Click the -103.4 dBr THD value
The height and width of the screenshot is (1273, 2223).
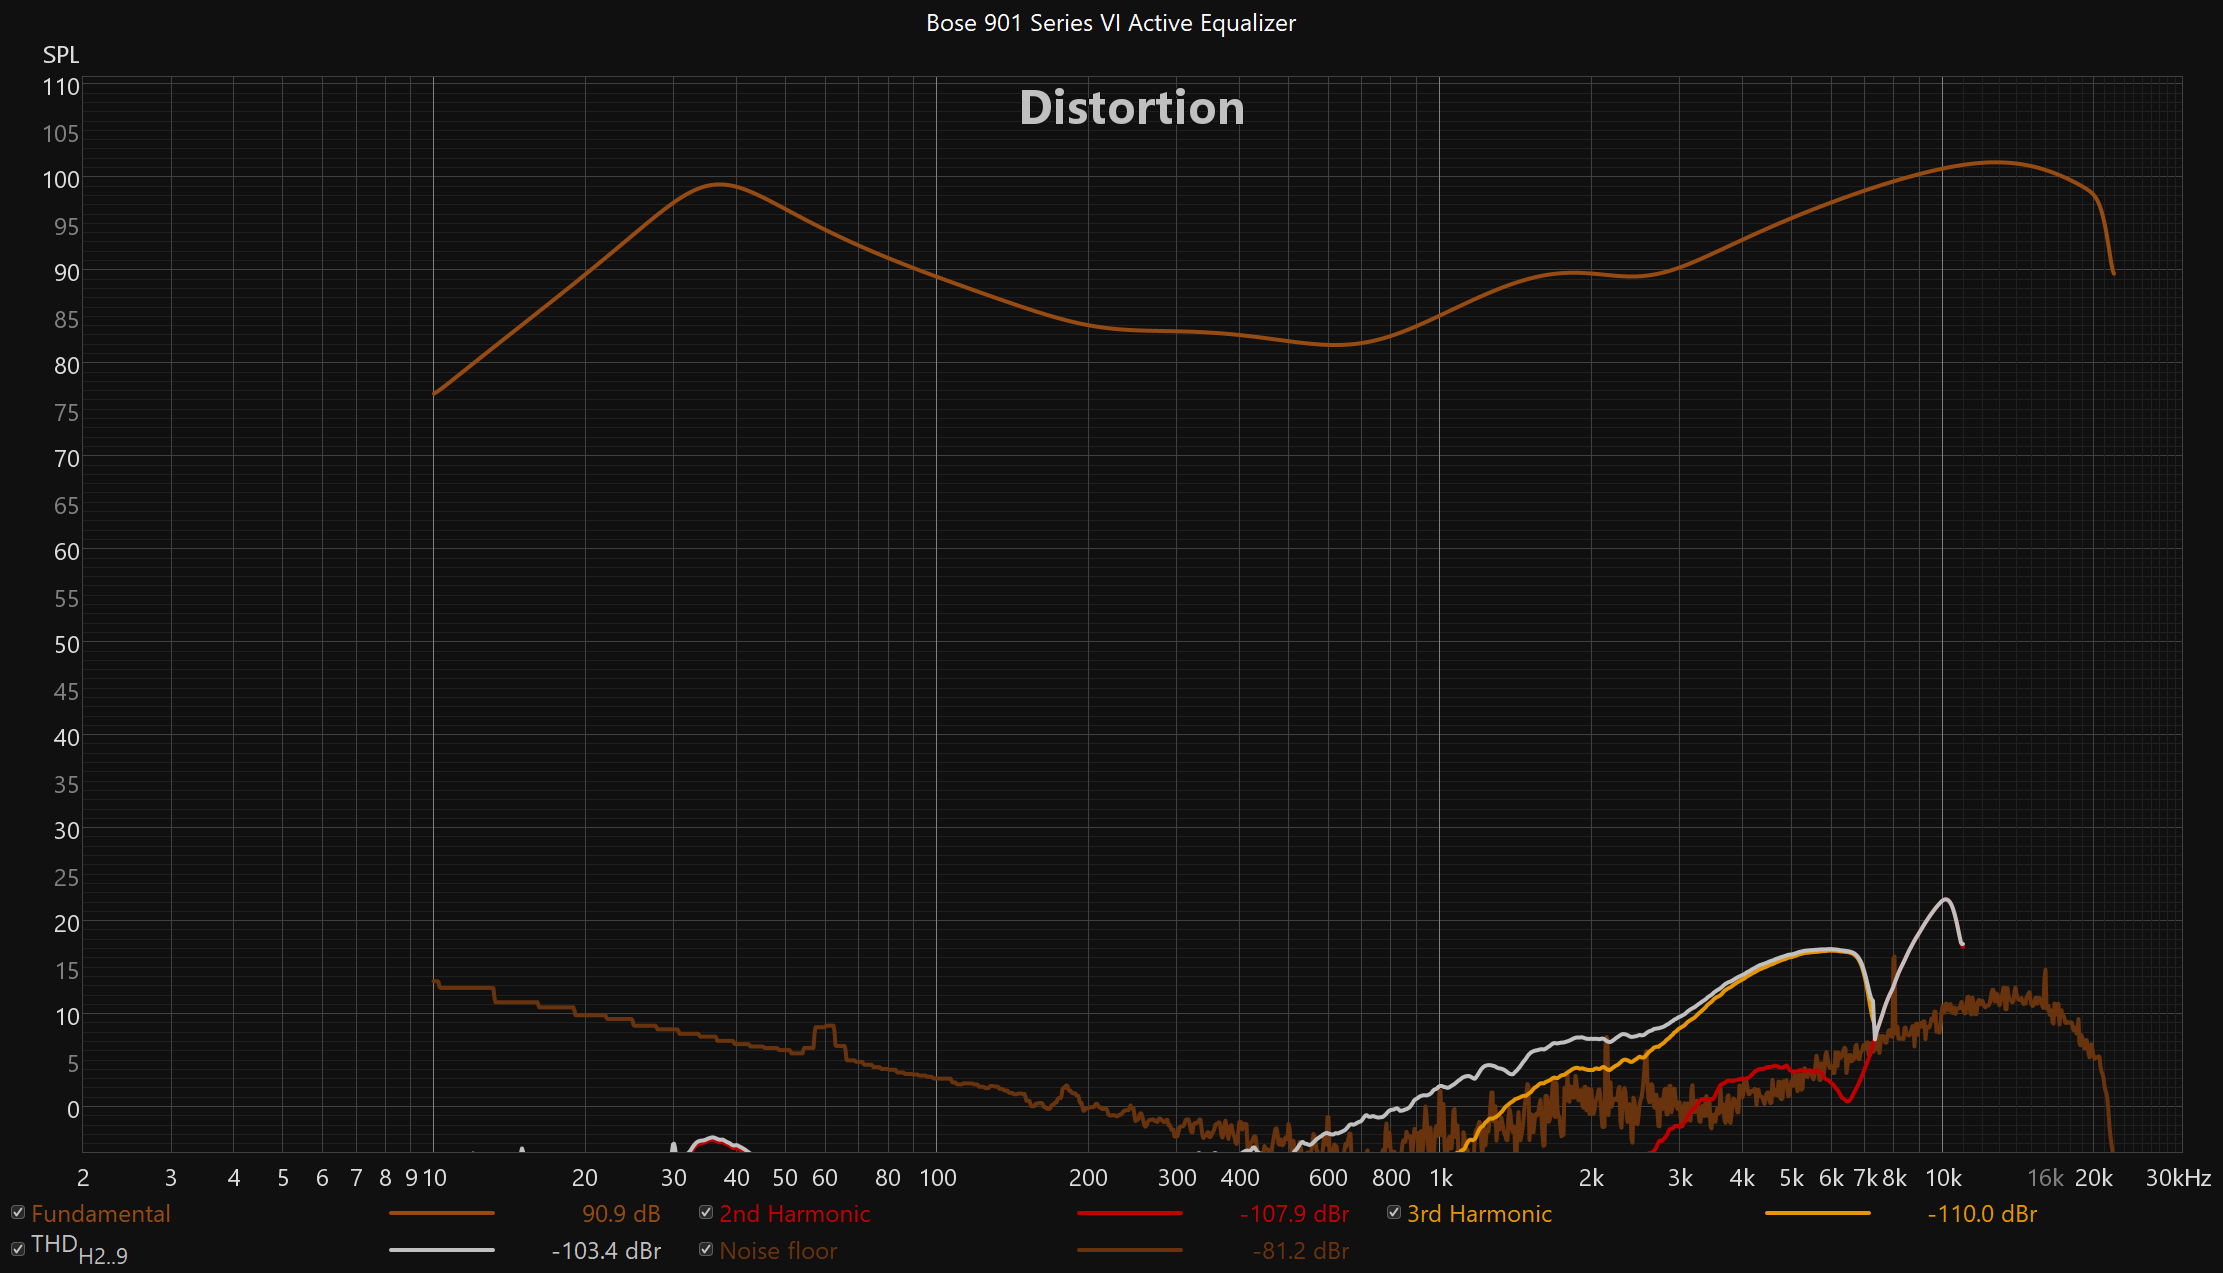point(606,1250)
